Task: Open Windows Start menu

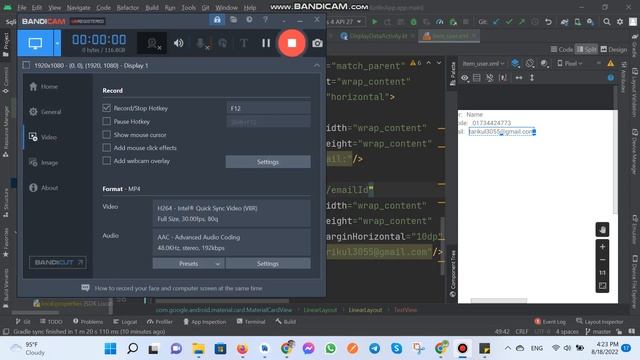Action: click(110, 349)
